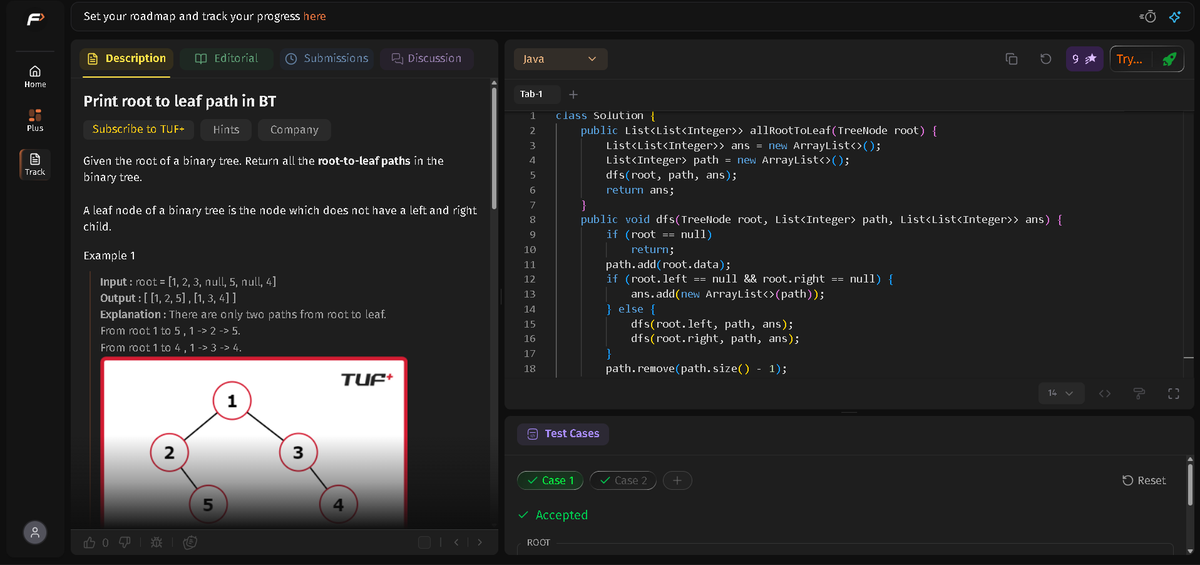Screen dimensions: 1200x565
Task: Go to previous problem arrow
Action: coord(456,542)
